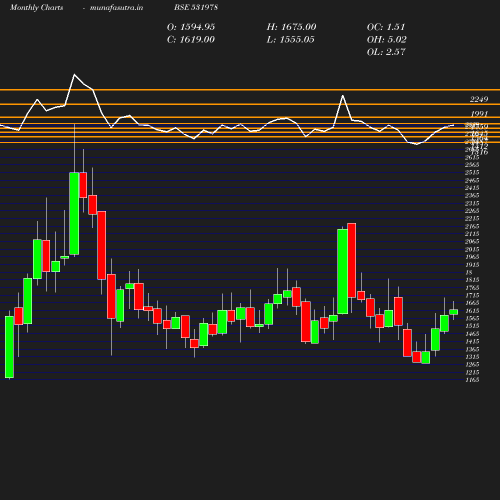Click the "Monthly Charts" title text
The image size is (500, 500).
pyautogui.click(x=36, y=8)
